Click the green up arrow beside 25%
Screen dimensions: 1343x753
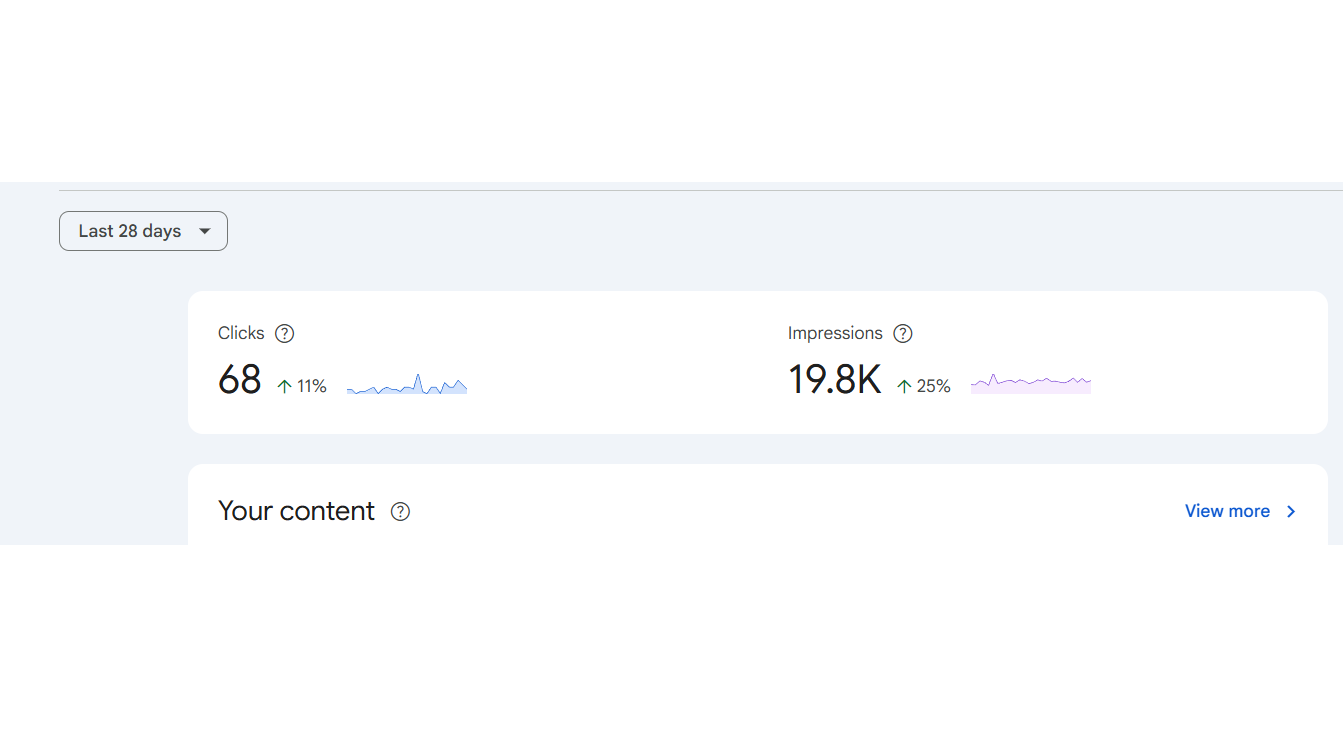click(x=904, y=386)
